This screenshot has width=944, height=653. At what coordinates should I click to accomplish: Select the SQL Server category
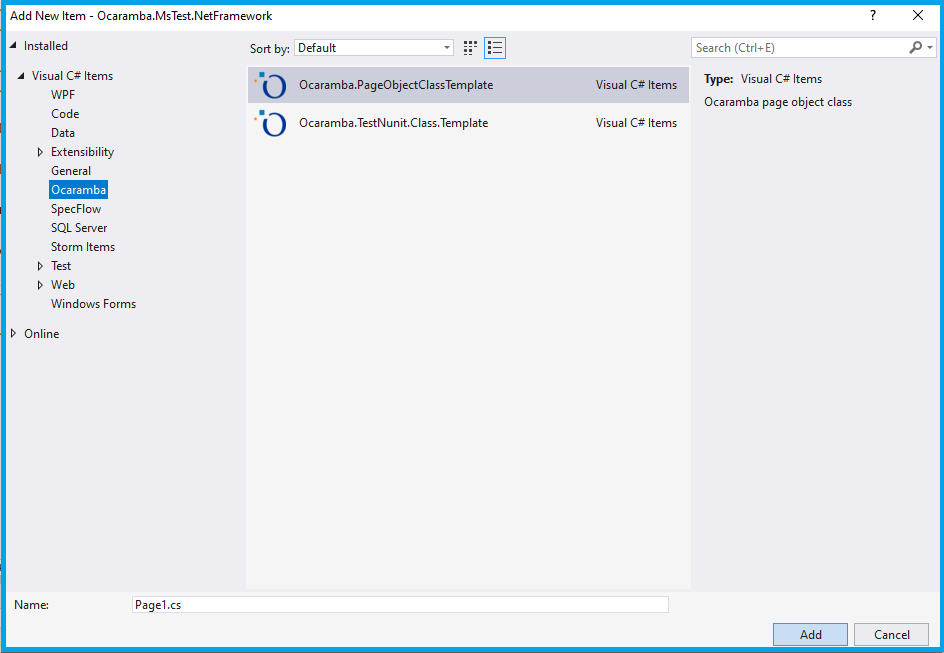click(79, 228)
